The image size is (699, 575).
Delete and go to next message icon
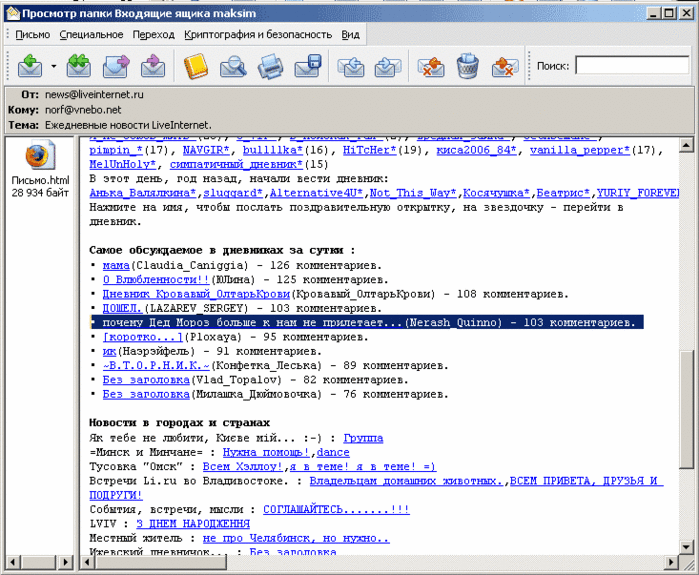pyautogui.click(x=505, y=66)
